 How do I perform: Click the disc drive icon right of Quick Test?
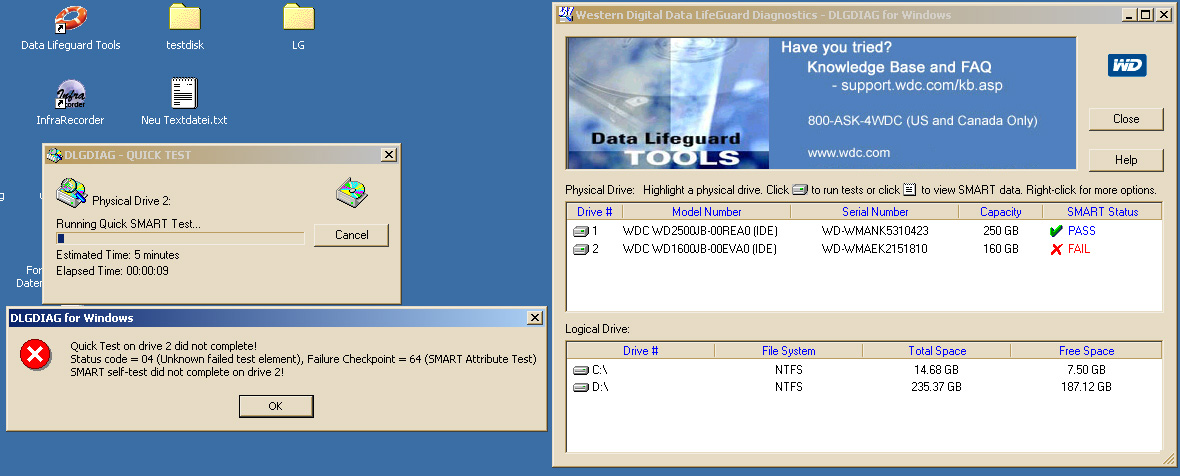pos(351,193)
